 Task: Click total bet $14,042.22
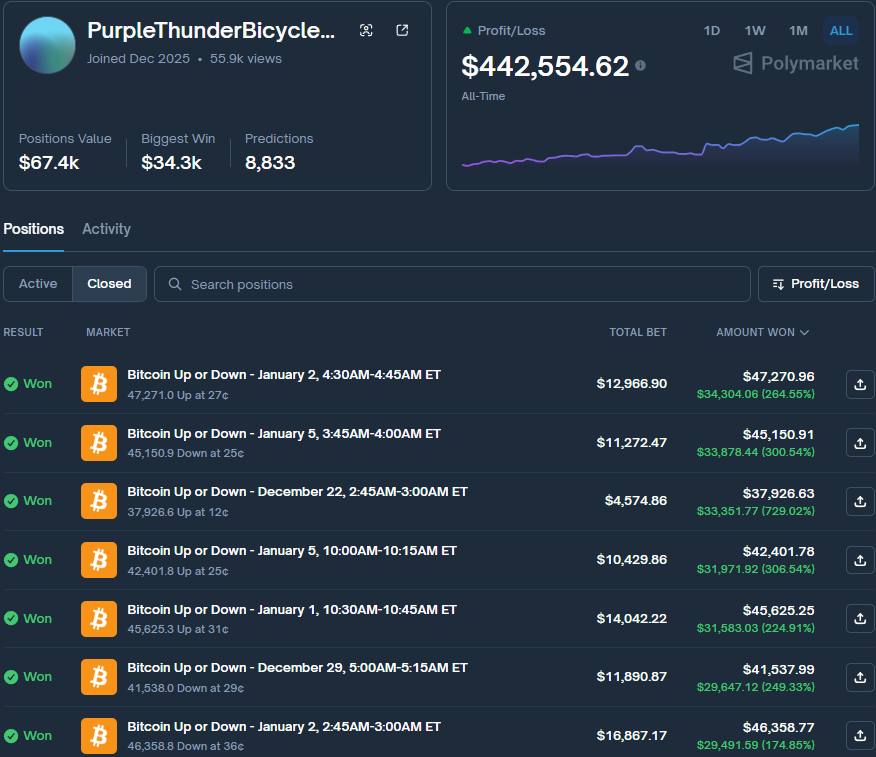631,618
